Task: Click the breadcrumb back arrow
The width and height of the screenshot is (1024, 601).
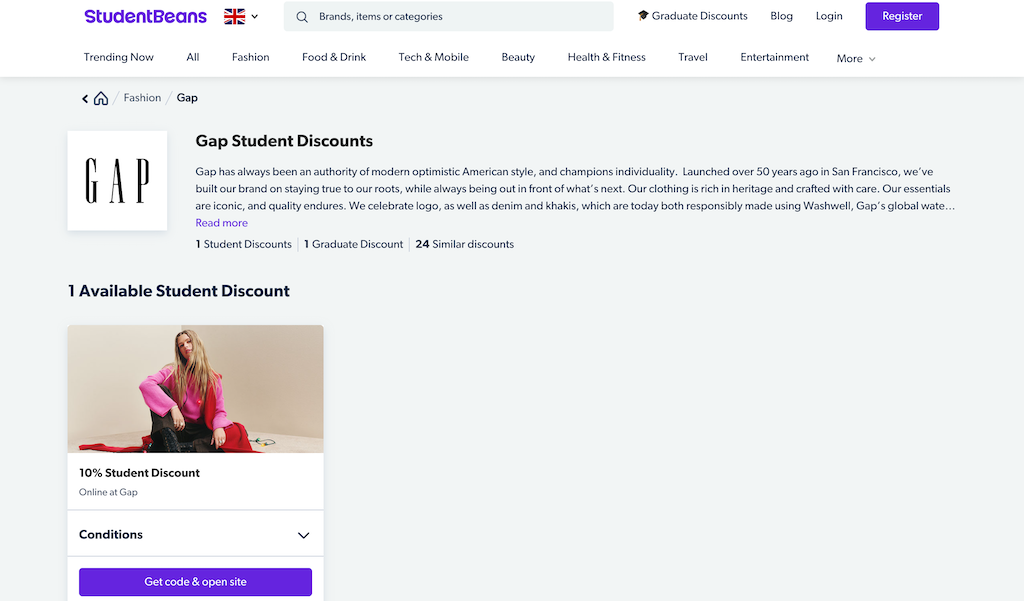Action: pyautogui.click(x=85, y=99)
